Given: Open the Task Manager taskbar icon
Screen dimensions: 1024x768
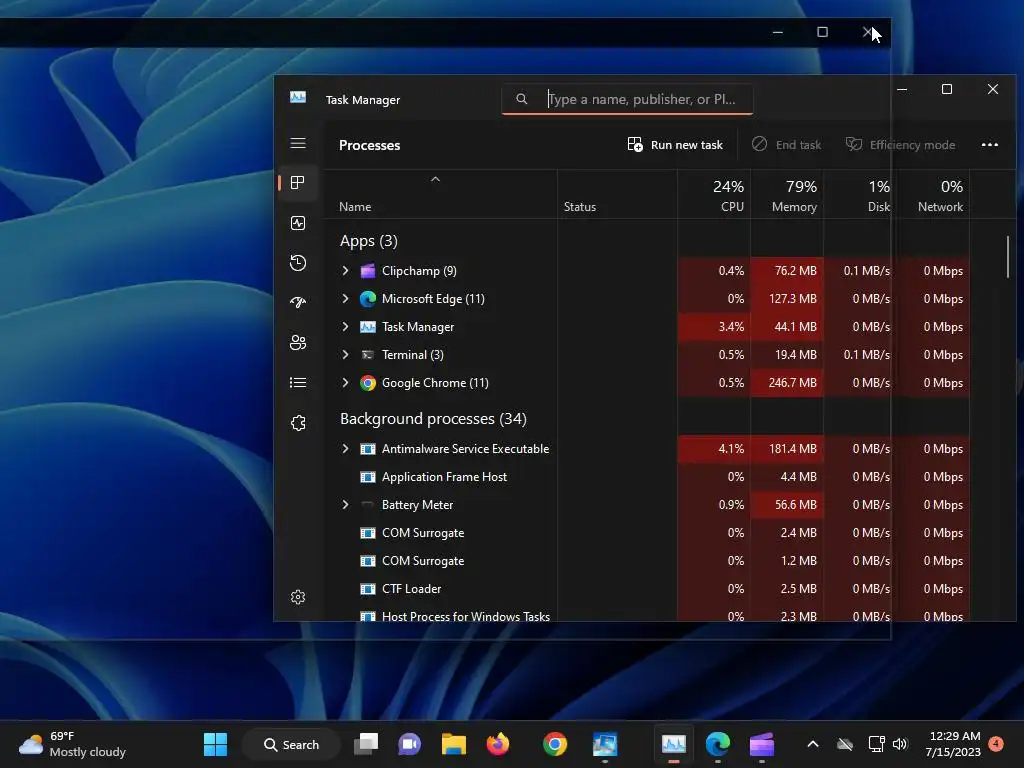Looking at the screenshot, I should tap(673, 744).
